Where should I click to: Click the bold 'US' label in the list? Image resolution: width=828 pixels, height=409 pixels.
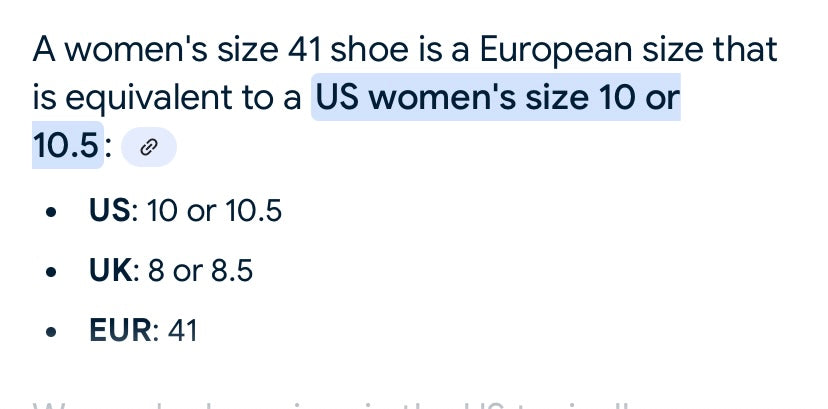click(109, 210)
